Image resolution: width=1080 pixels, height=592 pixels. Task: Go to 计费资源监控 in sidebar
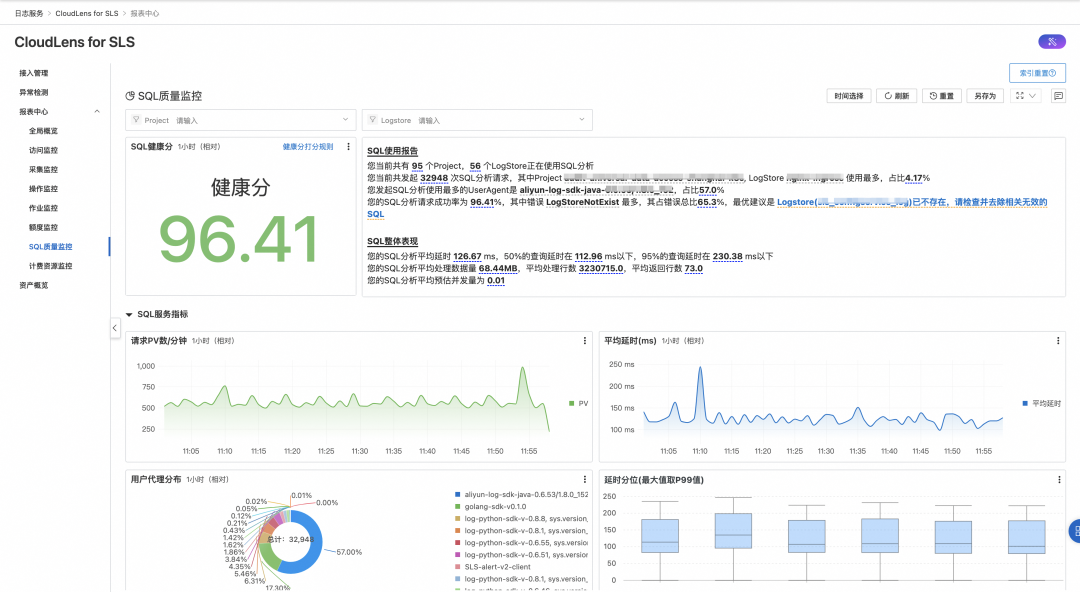coord(50,266)
